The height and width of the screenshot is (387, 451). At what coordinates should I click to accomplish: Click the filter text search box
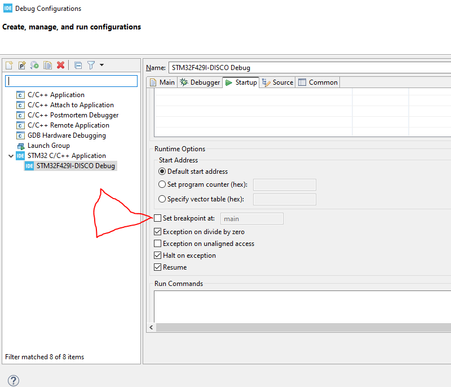(71, 81)
